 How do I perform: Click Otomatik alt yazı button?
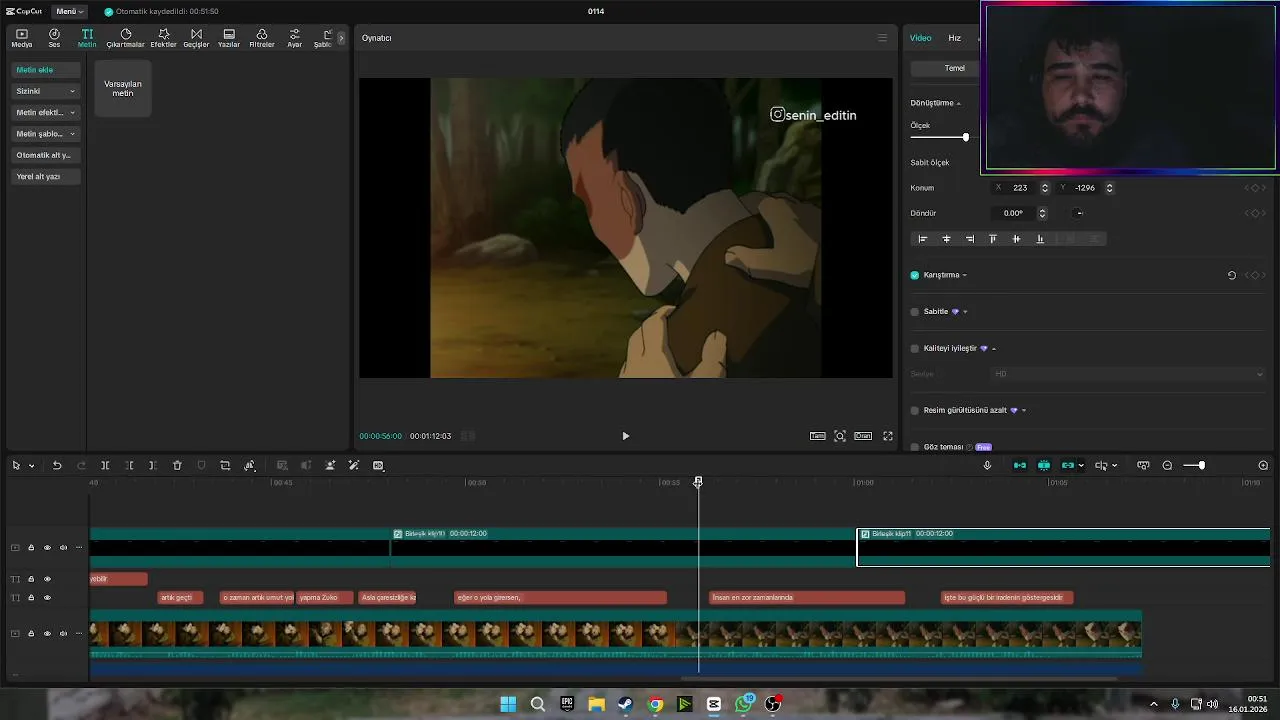coord(46,155)
